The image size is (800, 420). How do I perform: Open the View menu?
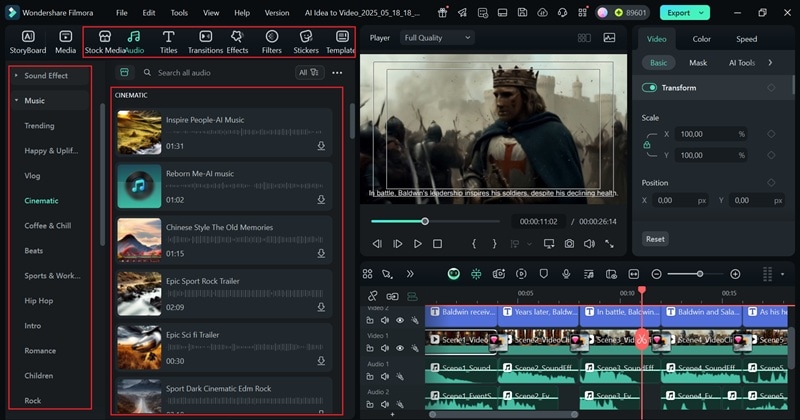pos(211,13)
